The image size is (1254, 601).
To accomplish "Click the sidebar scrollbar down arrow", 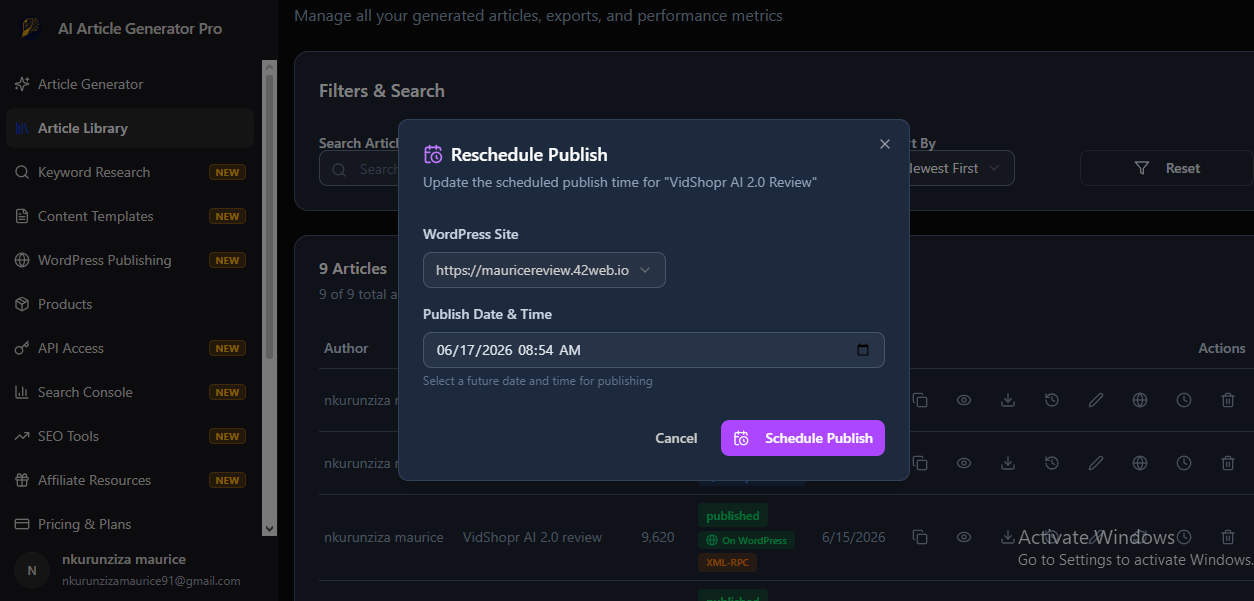I will click(x=269, y=527).
